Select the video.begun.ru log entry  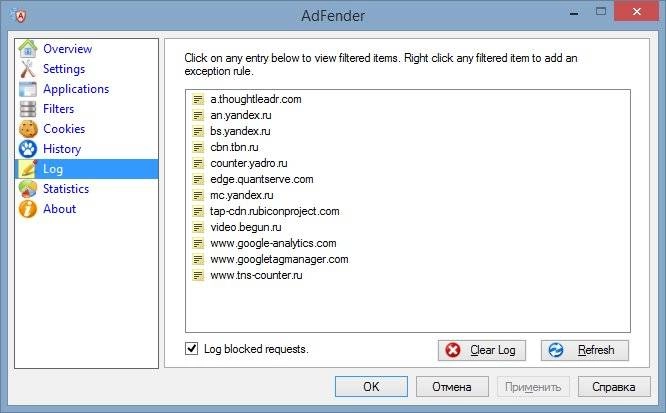(246, 227)
